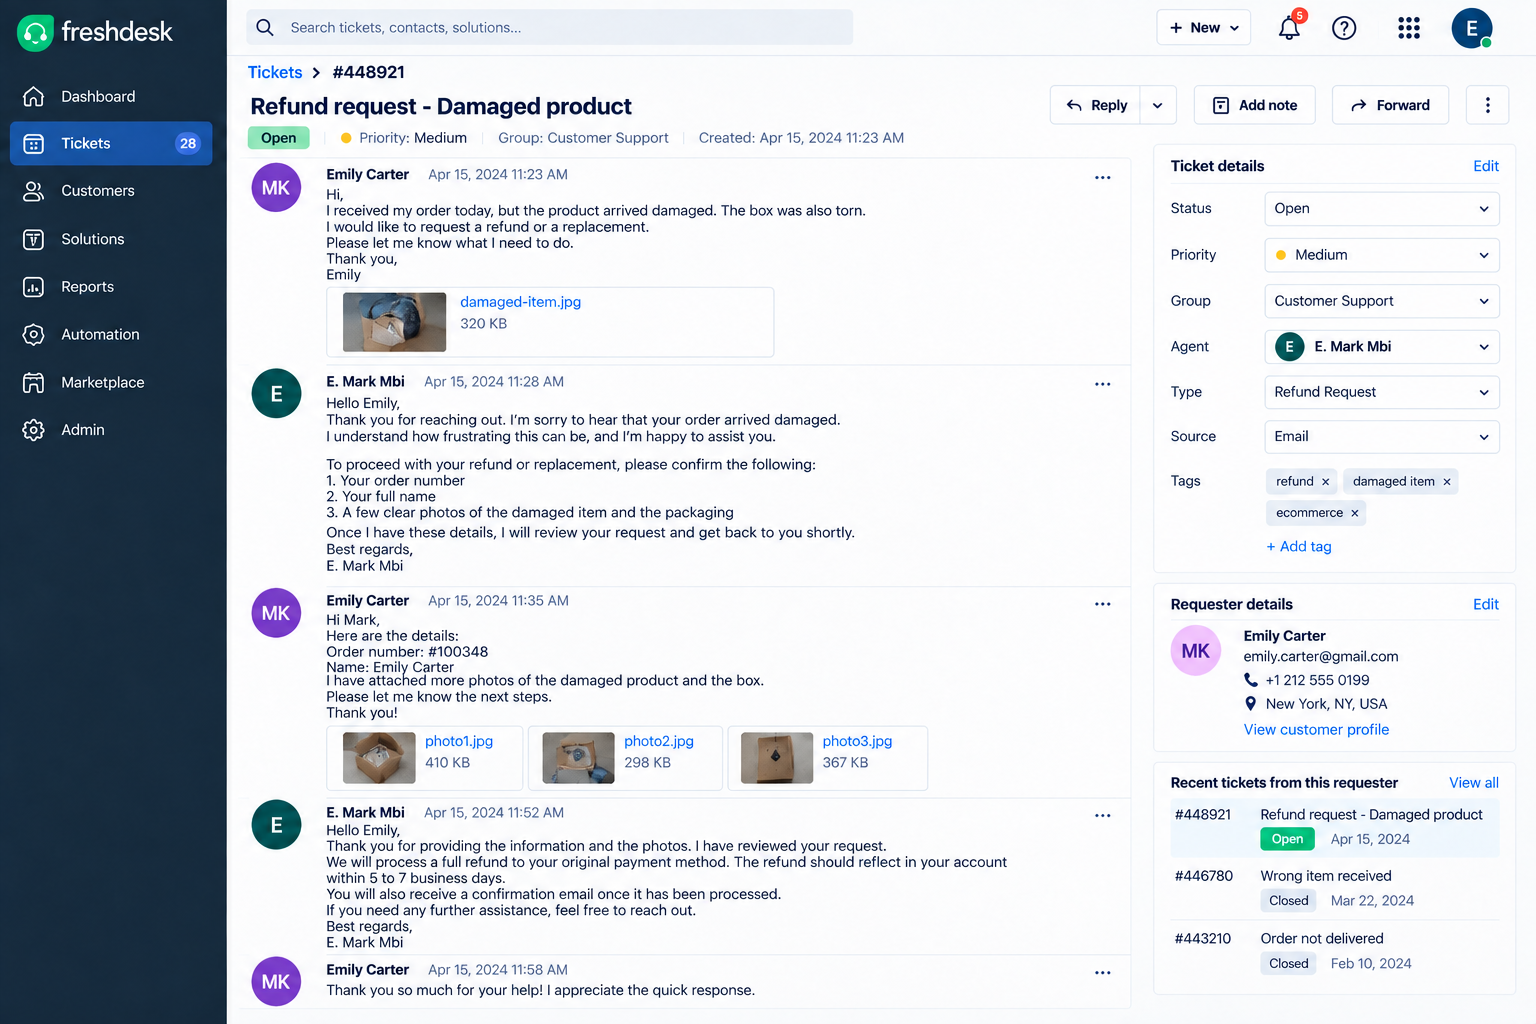Edit the Ticket details section
Screen dimensions: 1536x1024
click(x=1485, y=166)
